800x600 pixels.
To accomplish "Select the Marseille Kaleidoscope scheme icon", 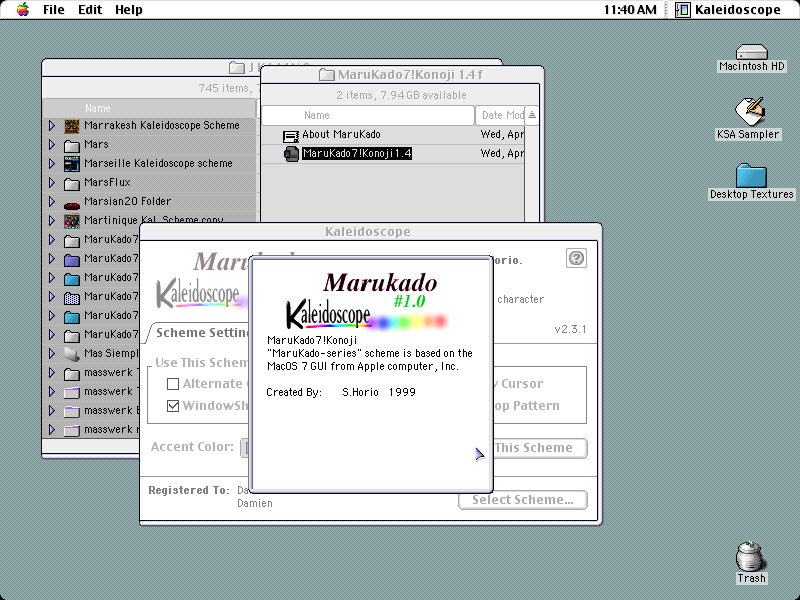I will point(71,164).
